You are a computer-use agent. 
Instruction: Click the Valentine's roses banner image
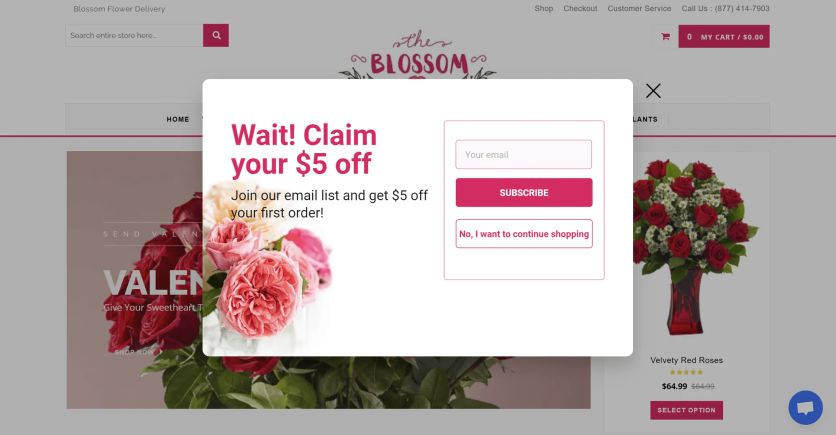133,280
